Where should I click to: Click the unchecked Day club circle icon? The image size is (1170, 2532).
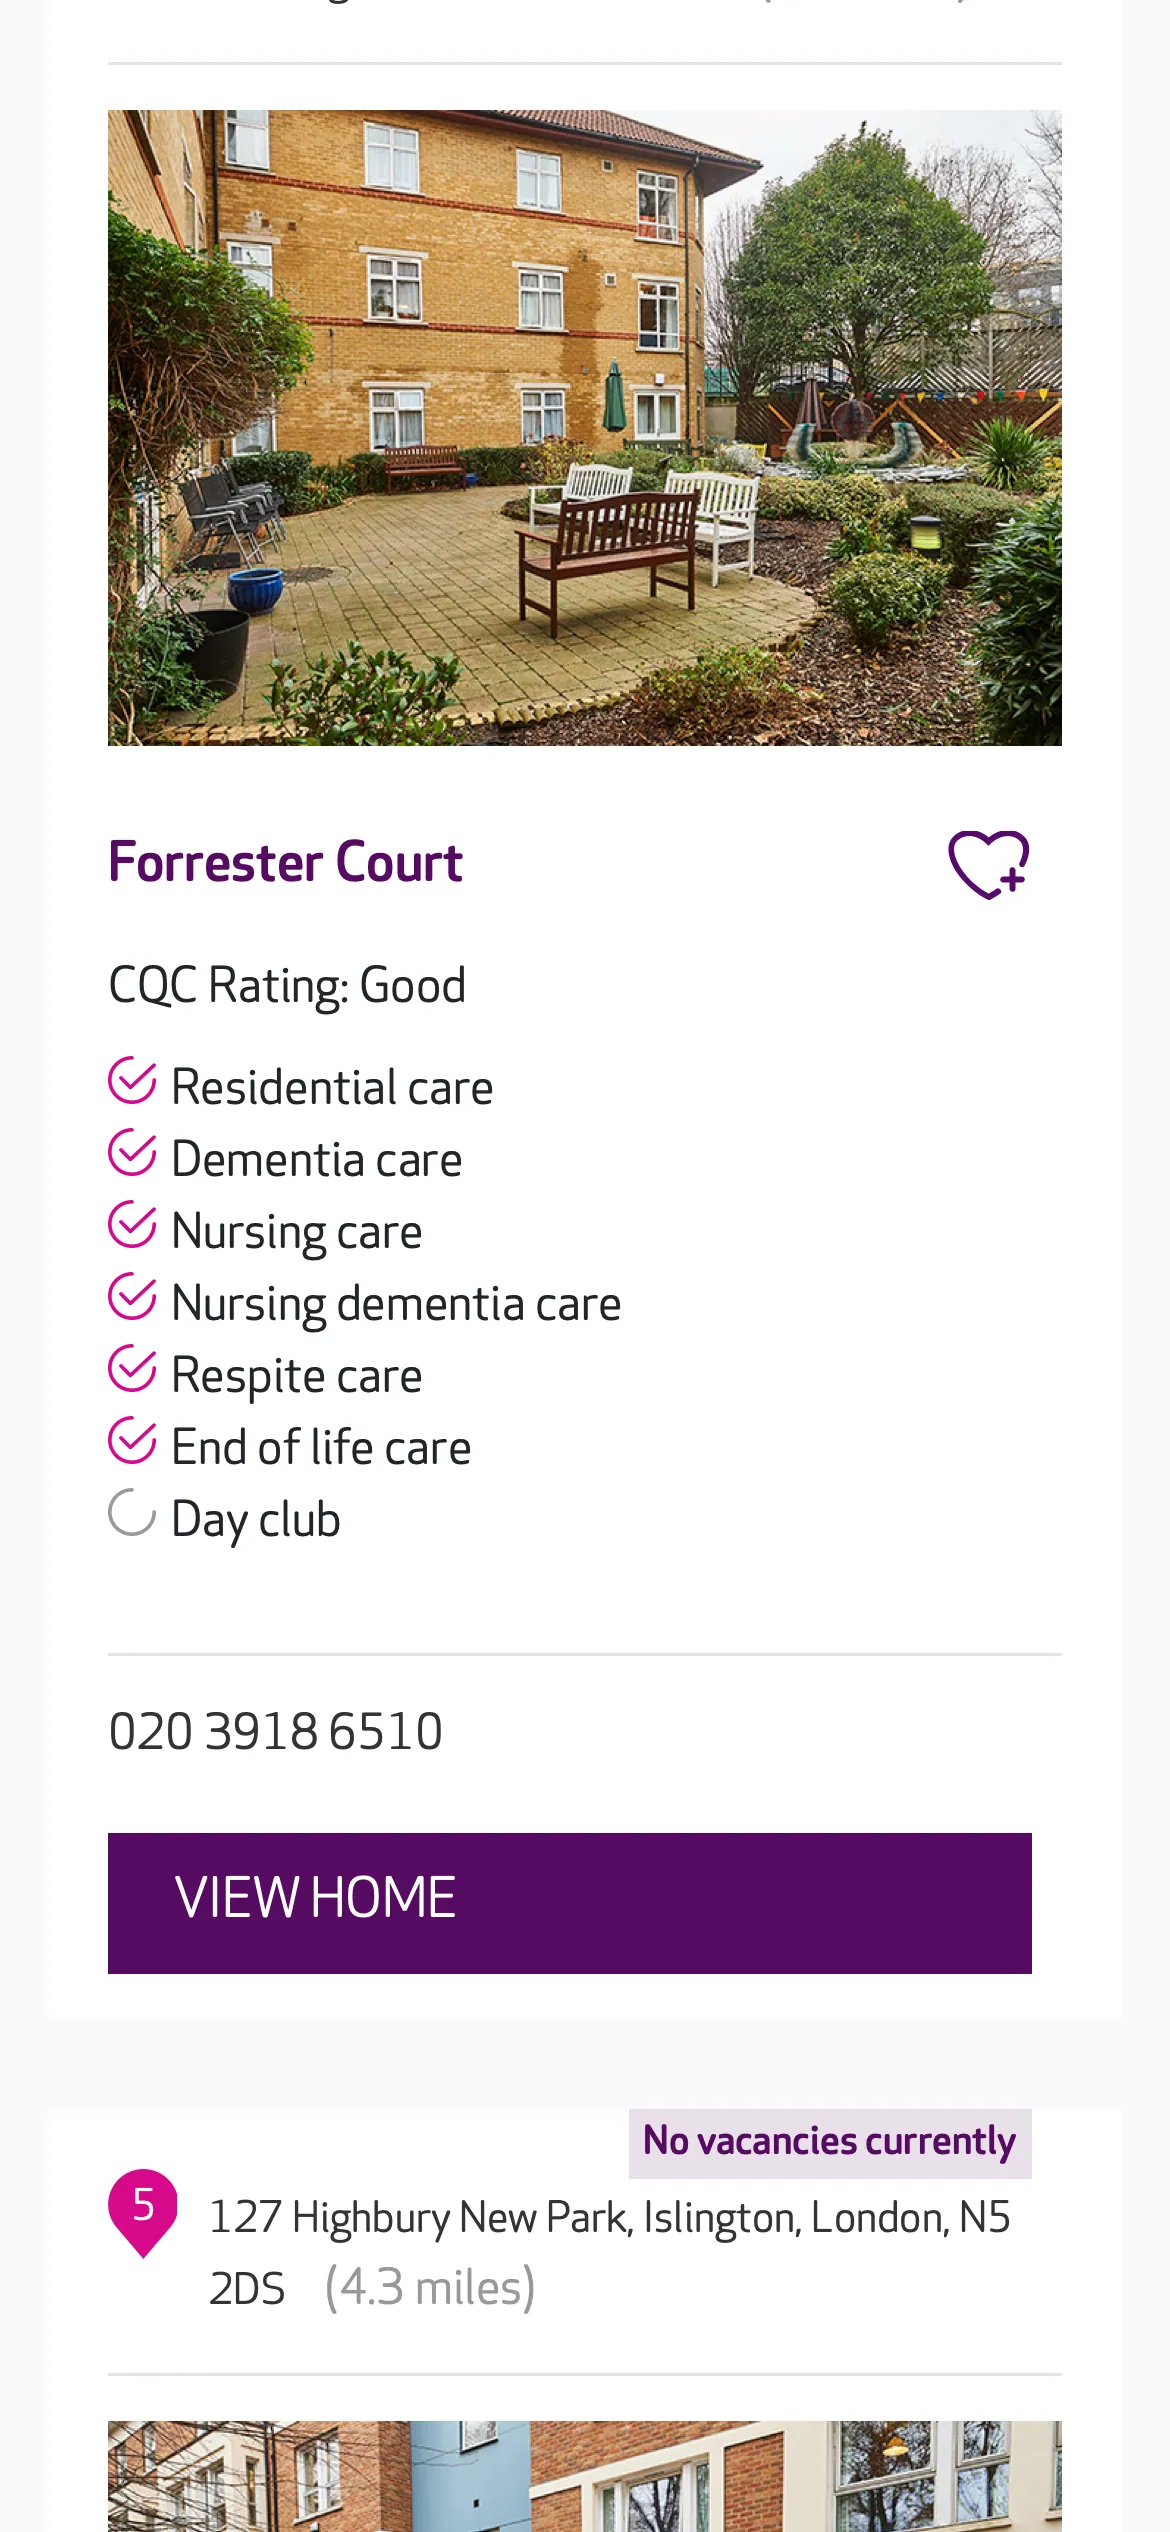132,1514
